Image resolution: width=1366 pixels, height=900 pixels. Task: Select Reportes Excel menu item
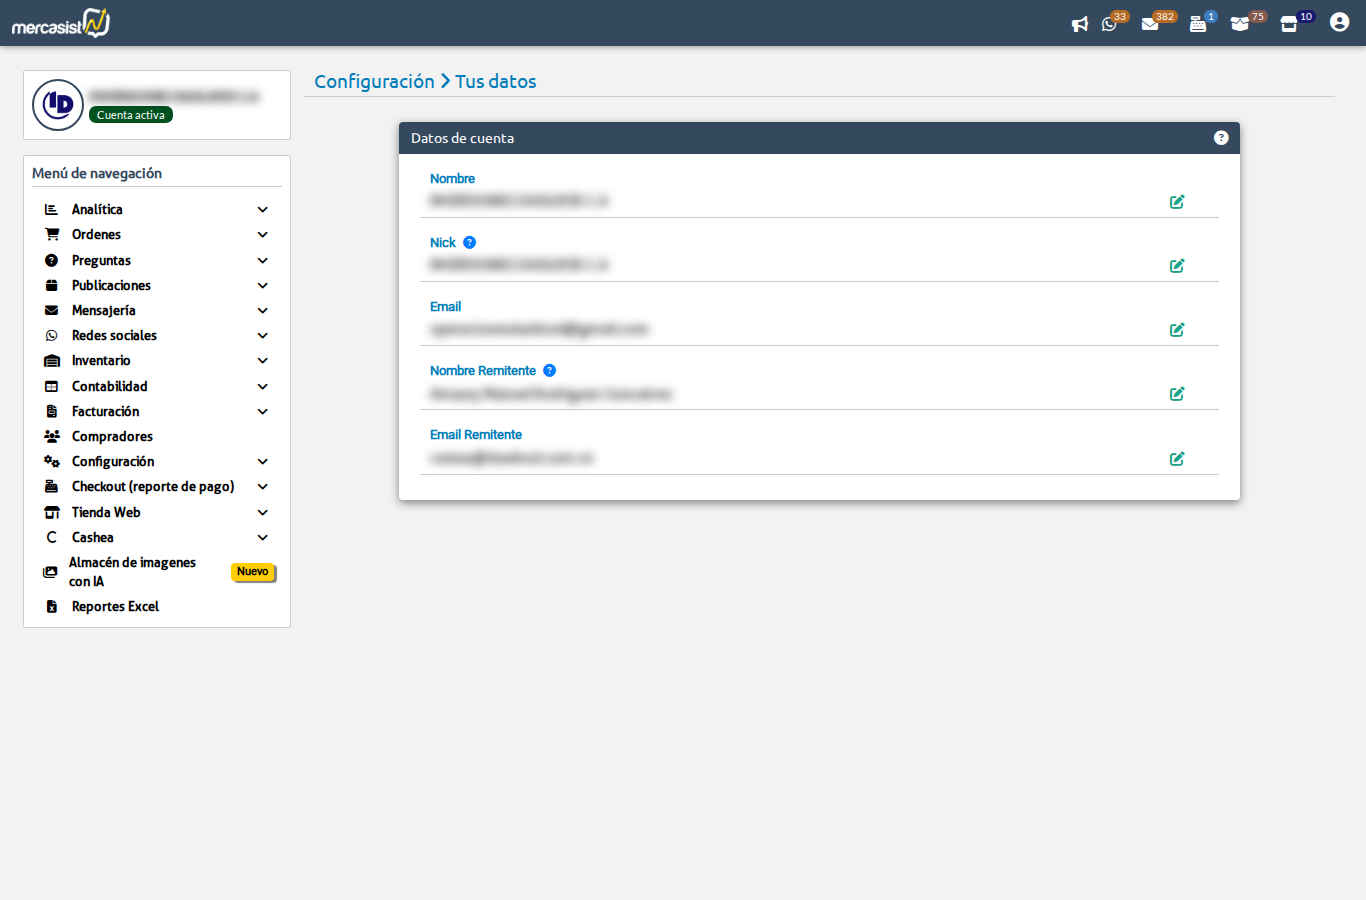click(115, 607)
